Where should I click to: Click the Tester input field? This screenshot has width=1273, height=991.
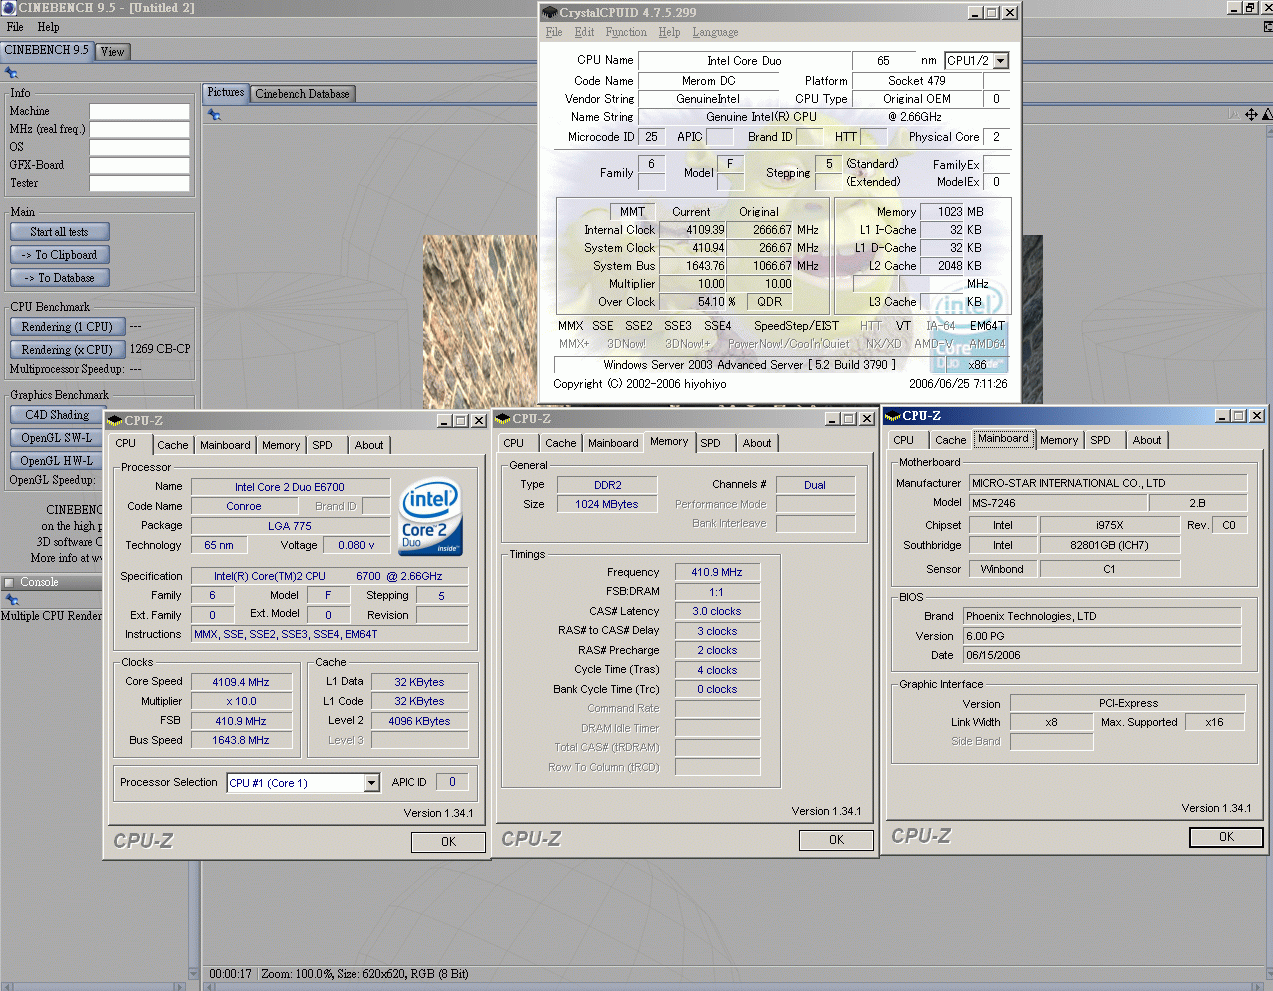[x=139, y=183]
